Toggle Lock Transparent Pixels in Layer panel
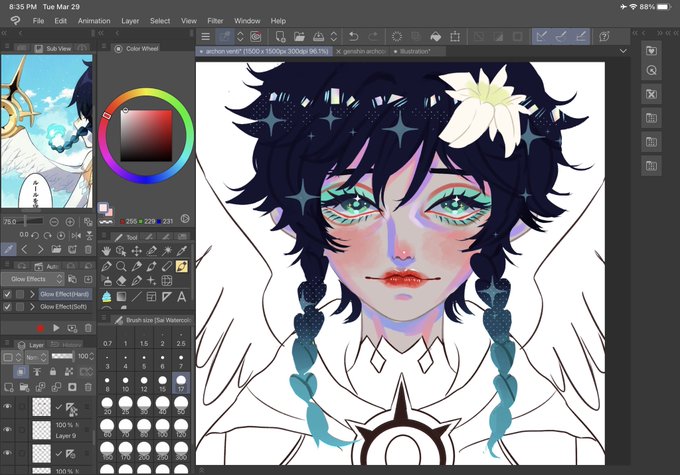 69,372
